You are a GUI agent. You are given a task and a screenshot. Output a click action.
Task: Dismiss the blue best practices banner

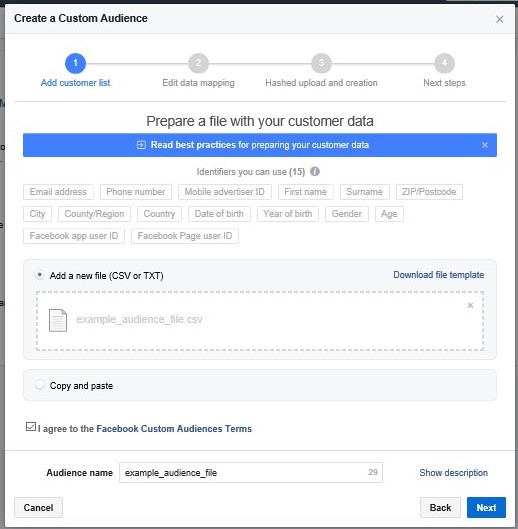(x=485, y=145)
